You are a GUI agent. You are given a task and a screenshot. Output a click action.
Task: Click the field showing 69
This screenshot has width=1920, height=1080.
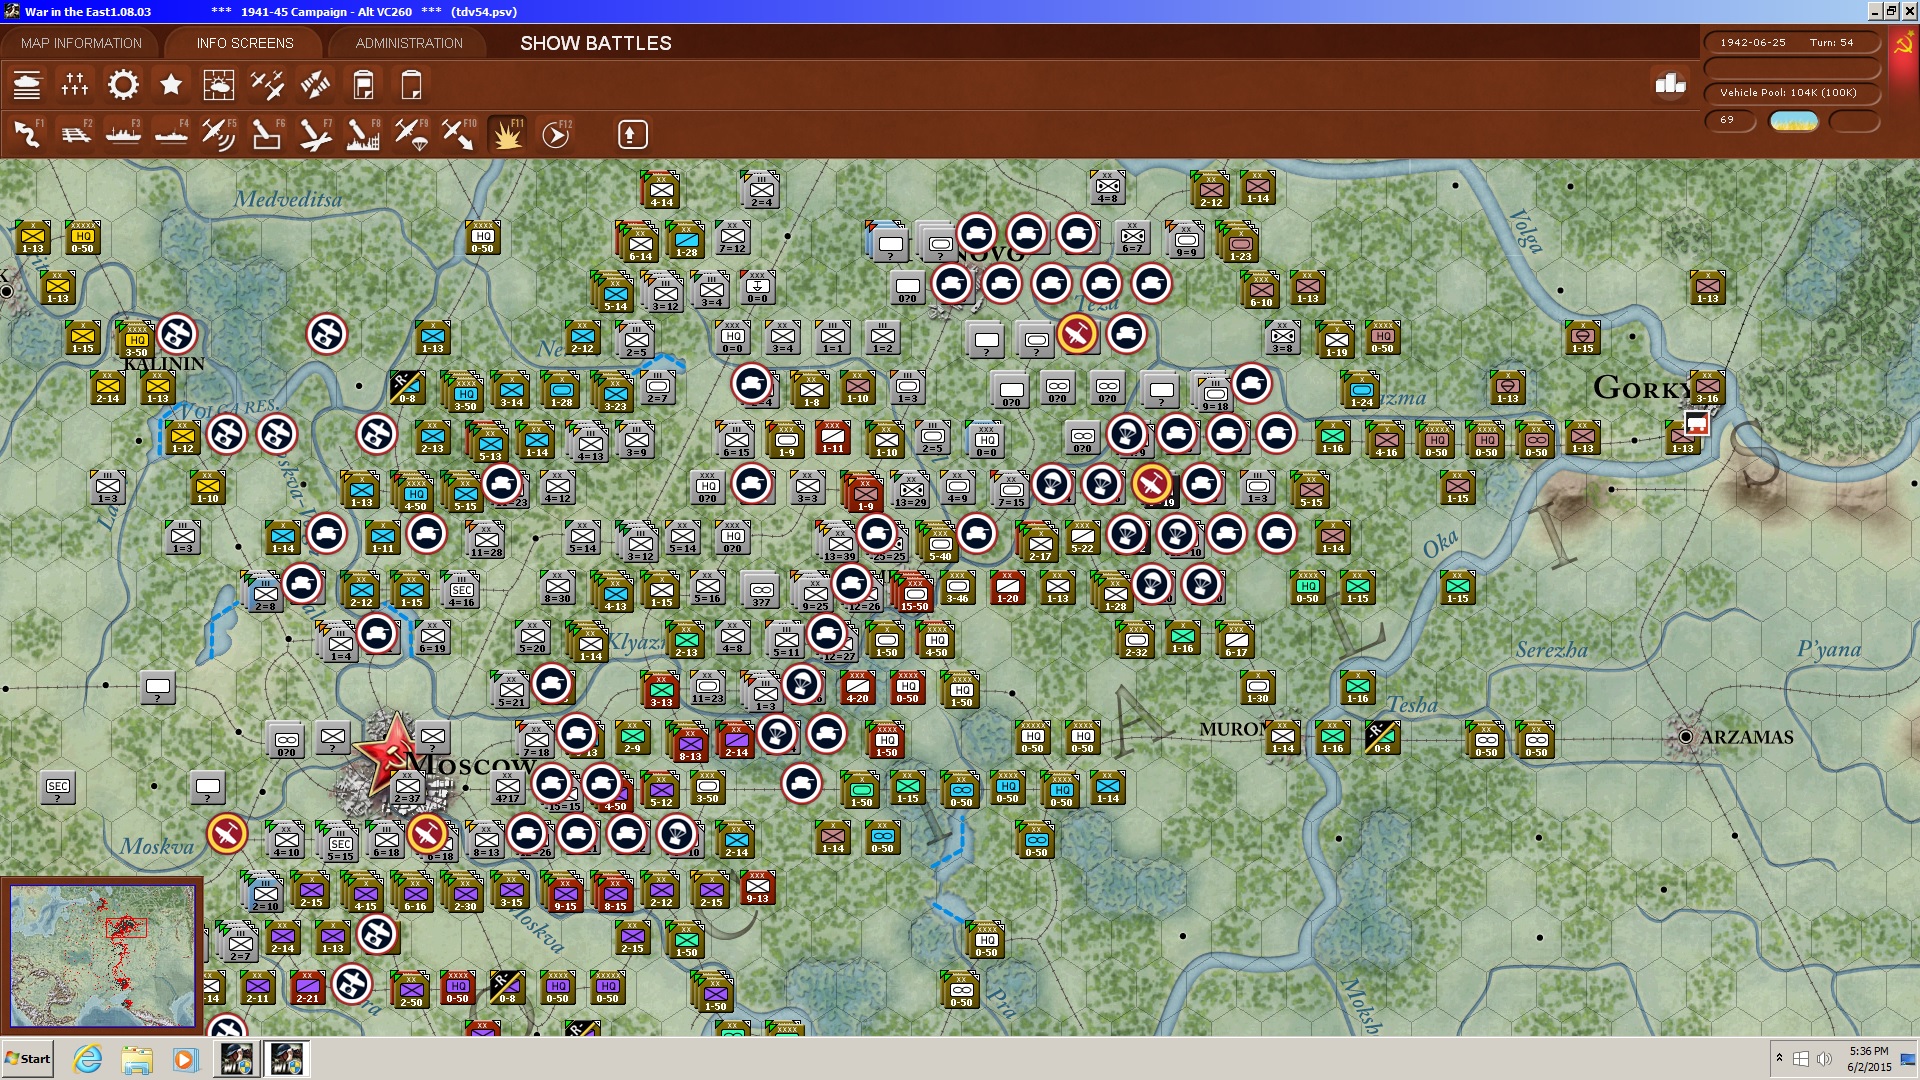pyautogui.click(x=1729, y=120)
